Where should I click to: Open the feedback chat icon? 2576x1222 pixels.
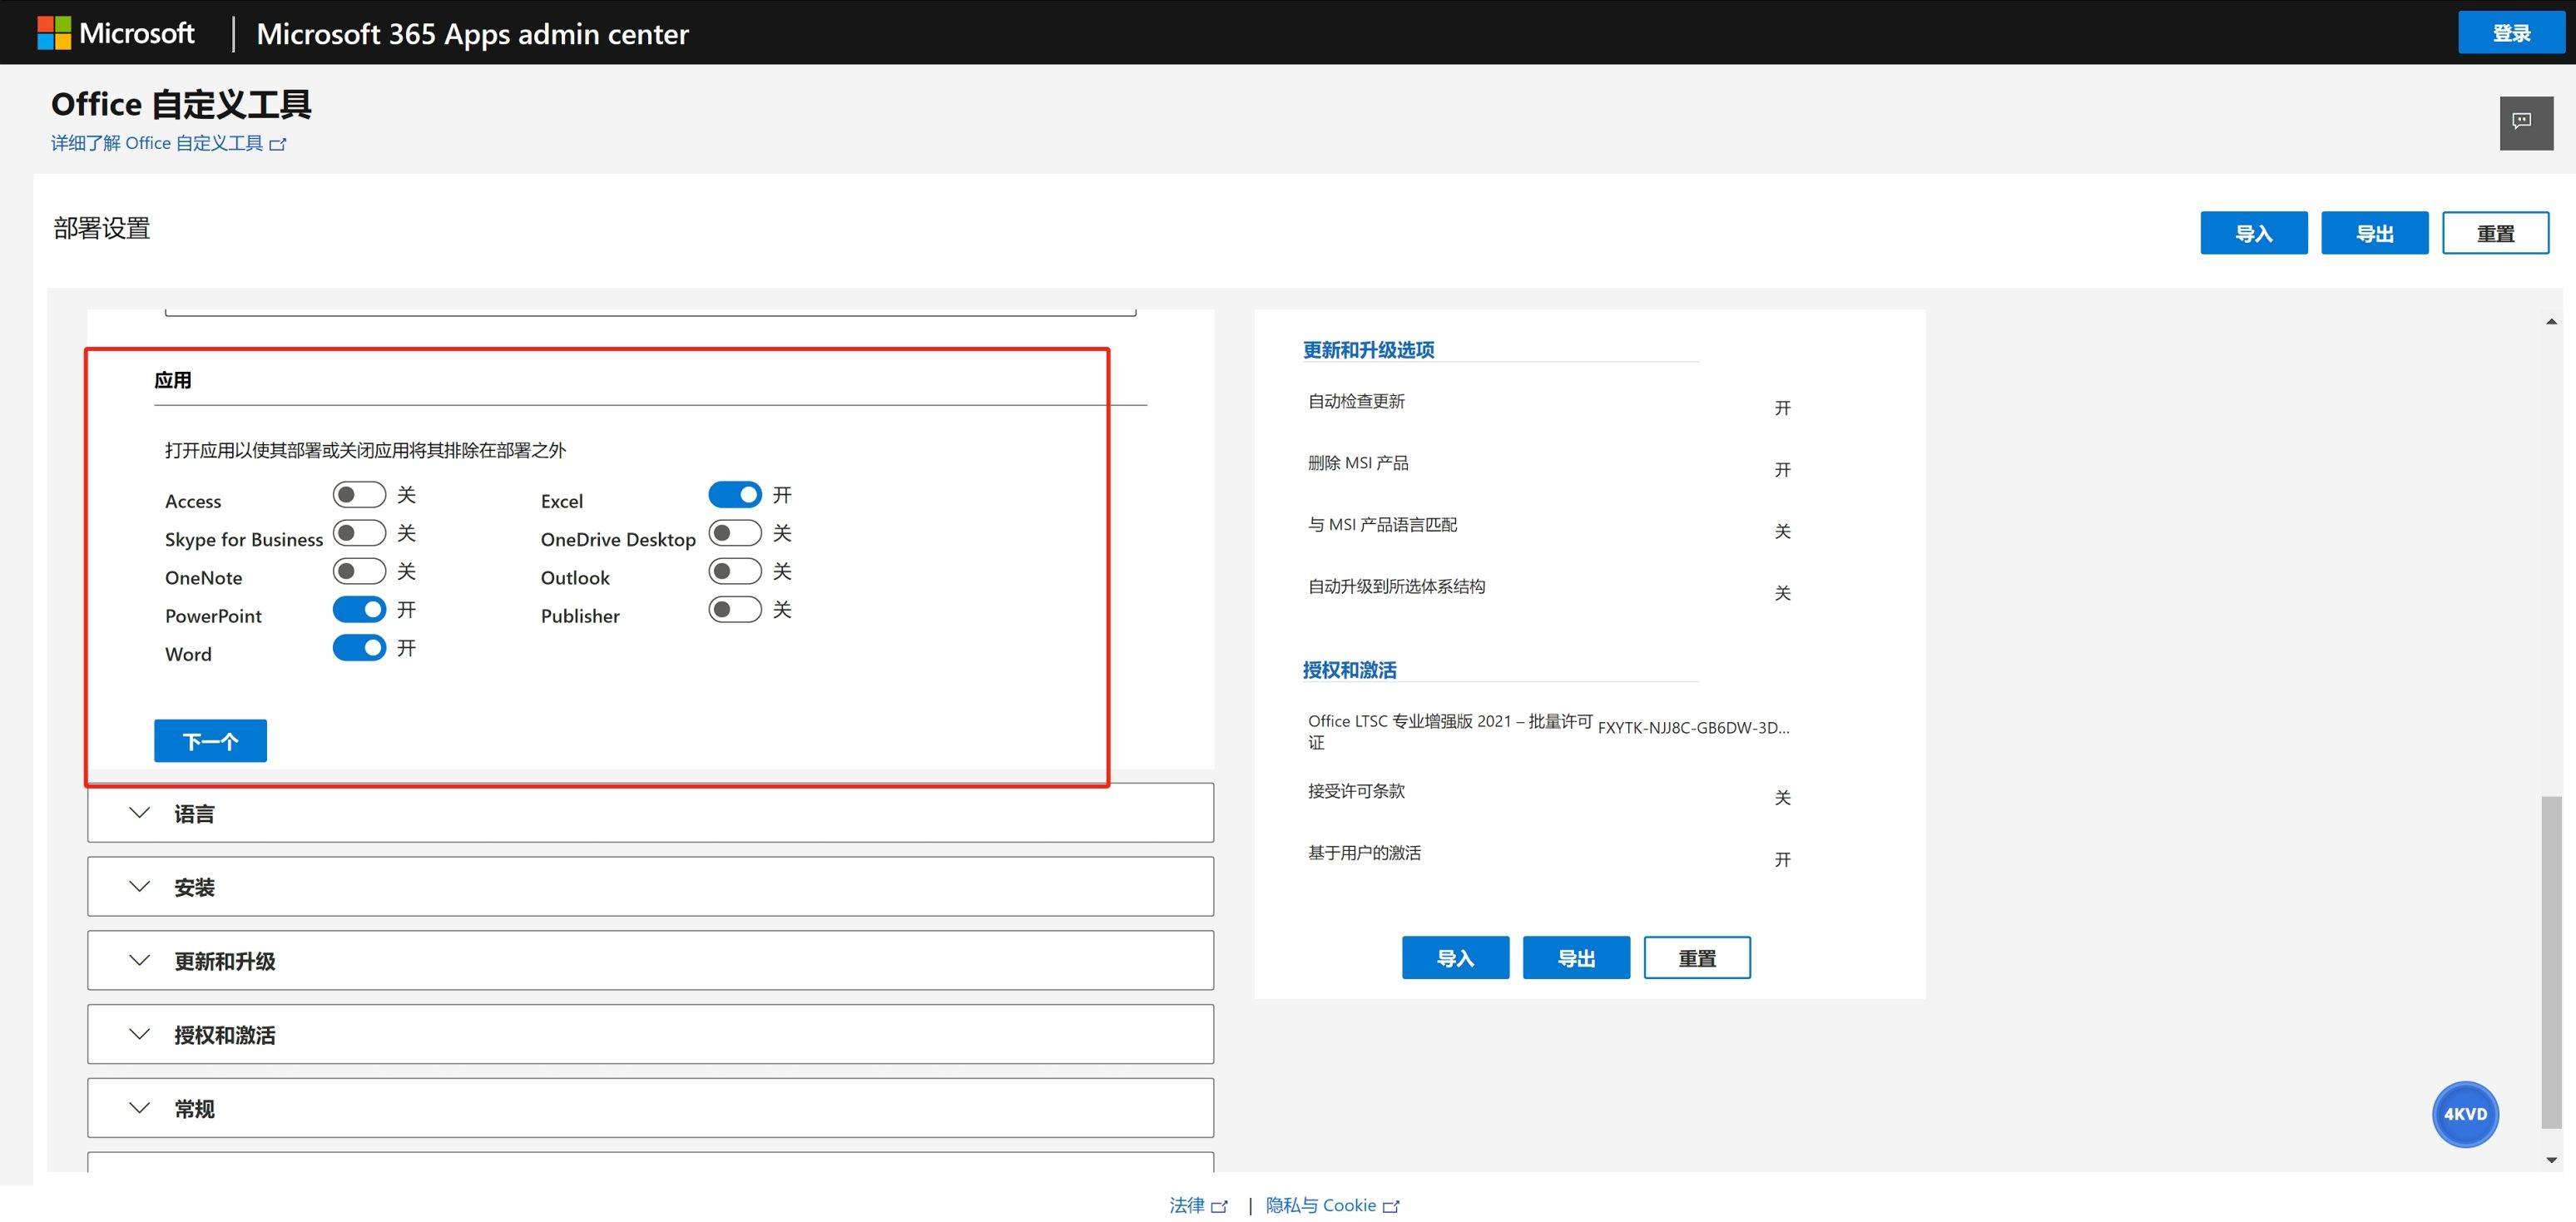(x=2525, y=122)
